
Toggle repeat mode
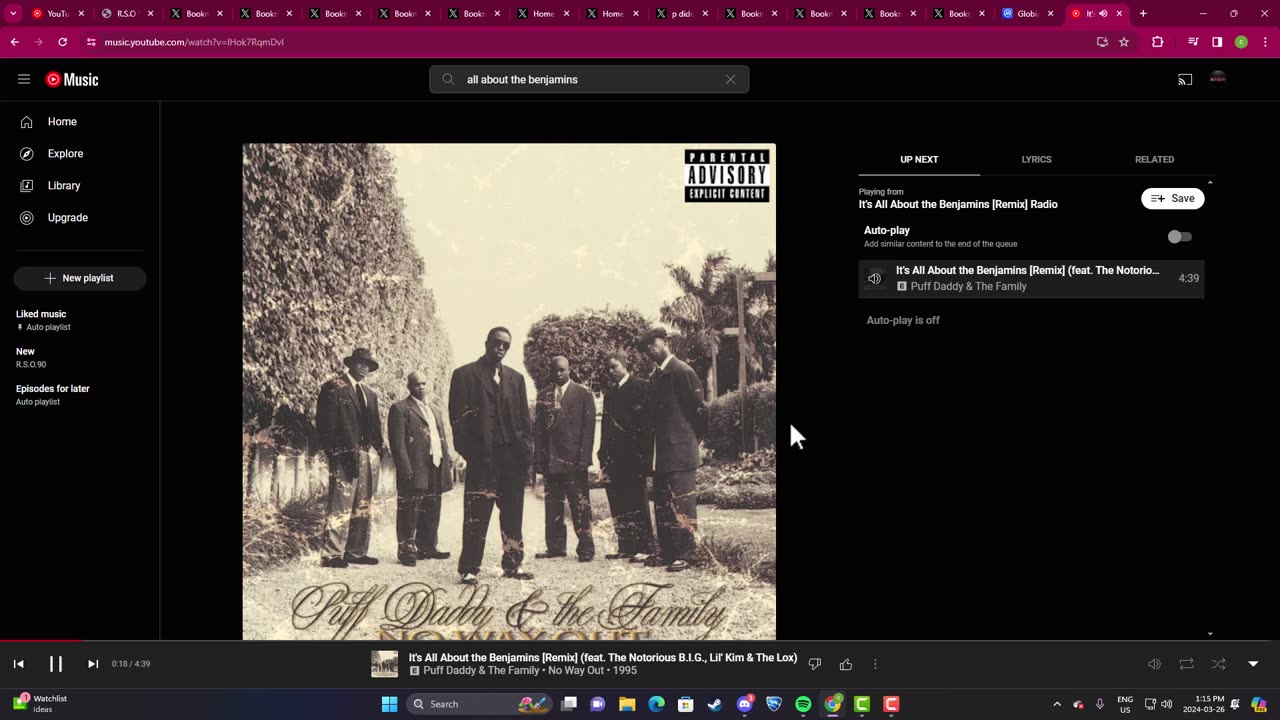1186,664
